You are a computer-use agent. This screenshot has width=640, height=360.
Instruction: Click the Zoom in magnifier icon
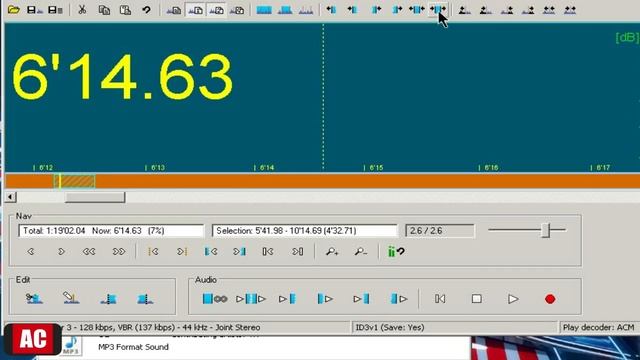click(332, 252)
